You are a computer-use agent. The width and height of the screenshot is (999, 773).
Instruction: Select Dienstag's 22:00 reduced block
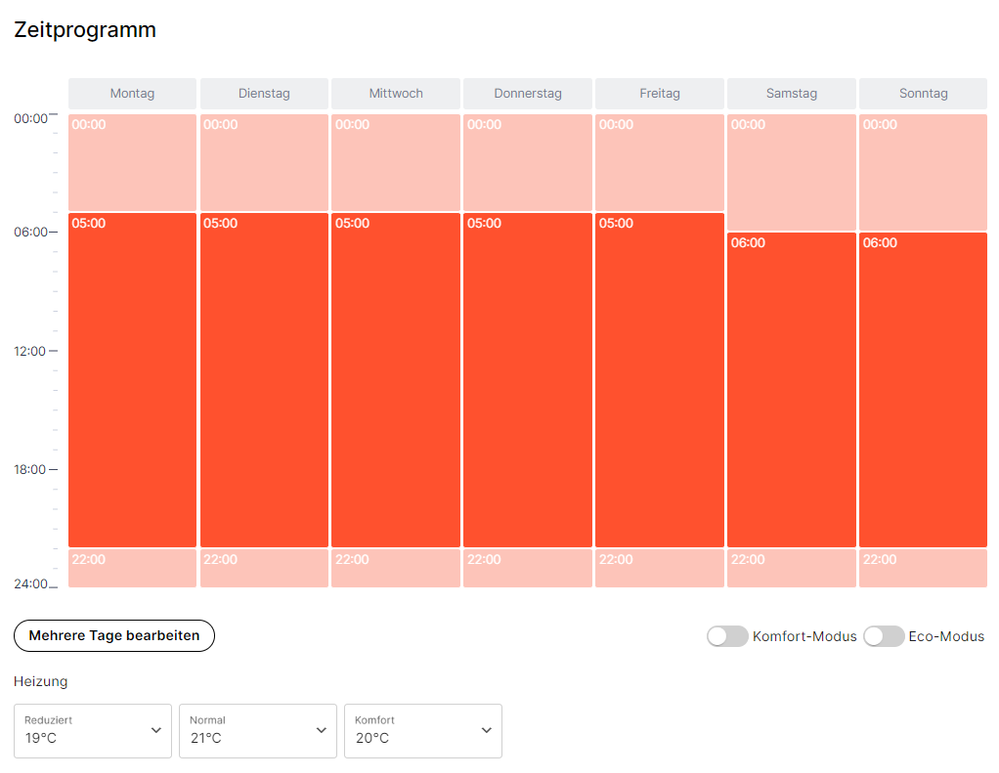point(264,568)
